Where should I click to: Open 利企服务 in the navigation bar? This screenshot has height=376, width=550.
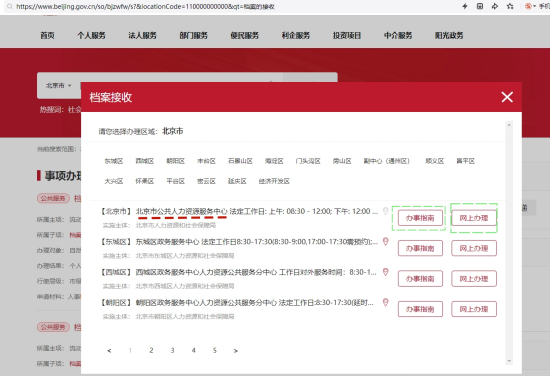296,35
